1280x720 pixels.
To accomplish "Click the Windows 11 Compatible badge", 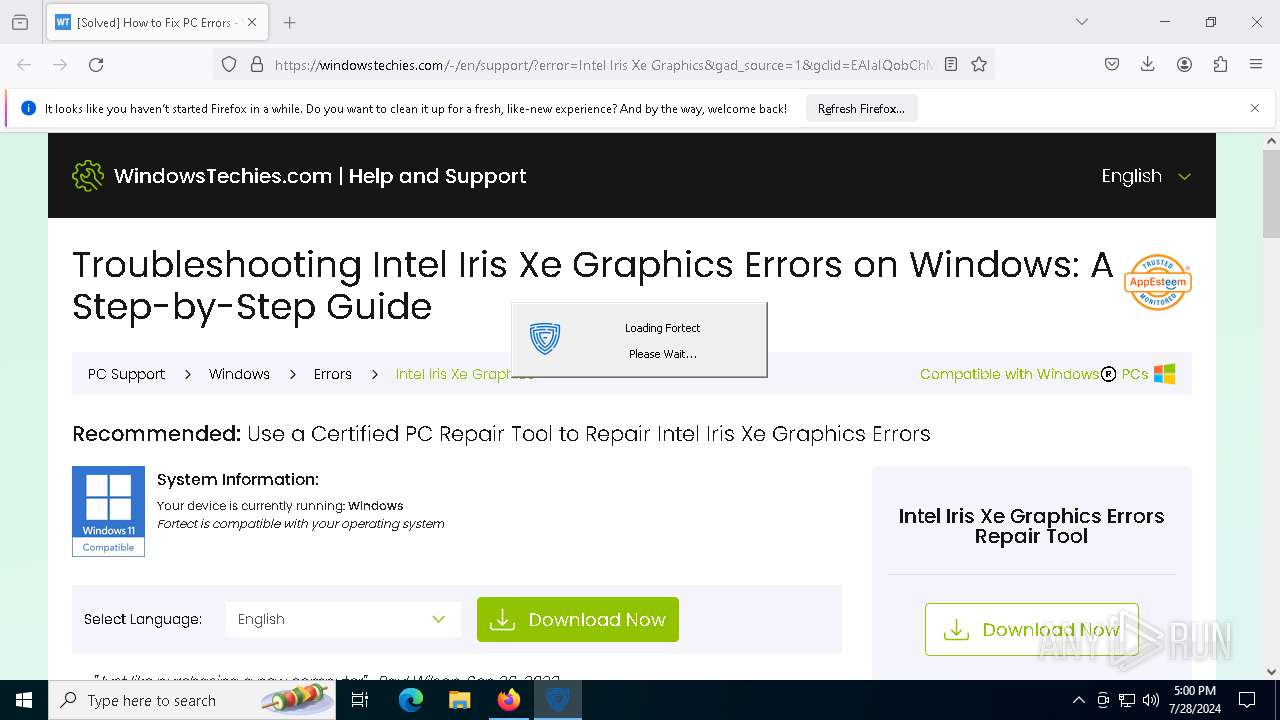I will pyautogui.click(x=108, y=511).
